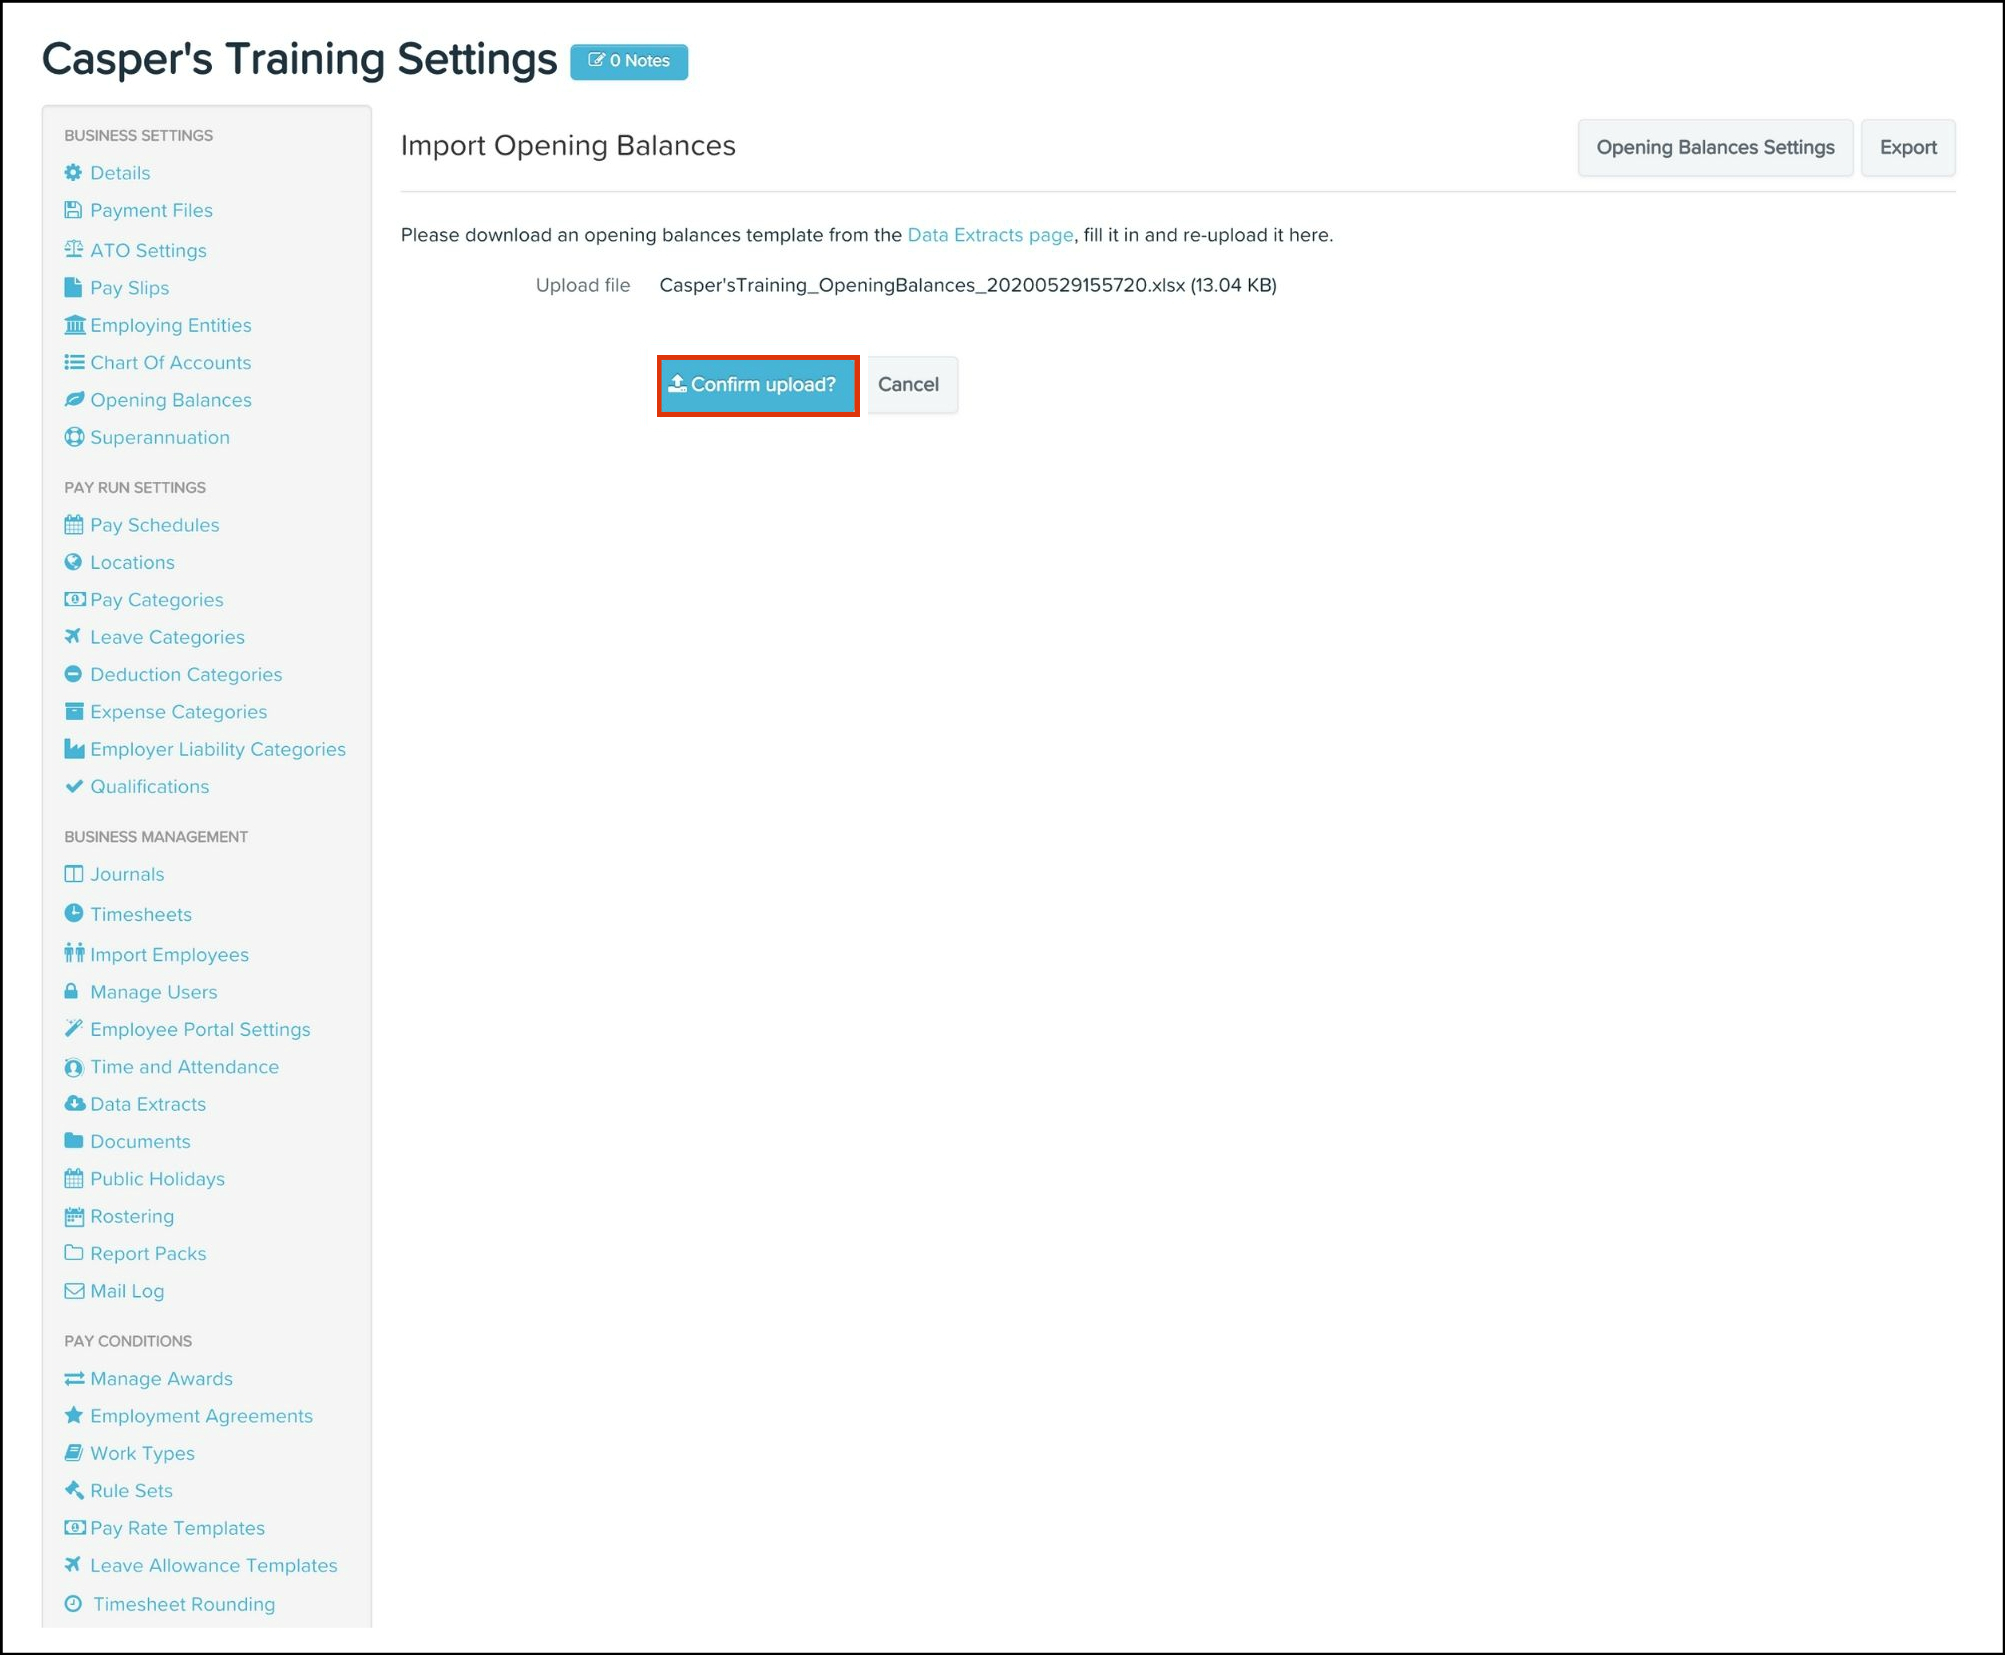Image resolution: width=2005 pixels, height=1655 pixels.
Task: Click the Superannuation lifebuoy icon
Action: point(73,437)
